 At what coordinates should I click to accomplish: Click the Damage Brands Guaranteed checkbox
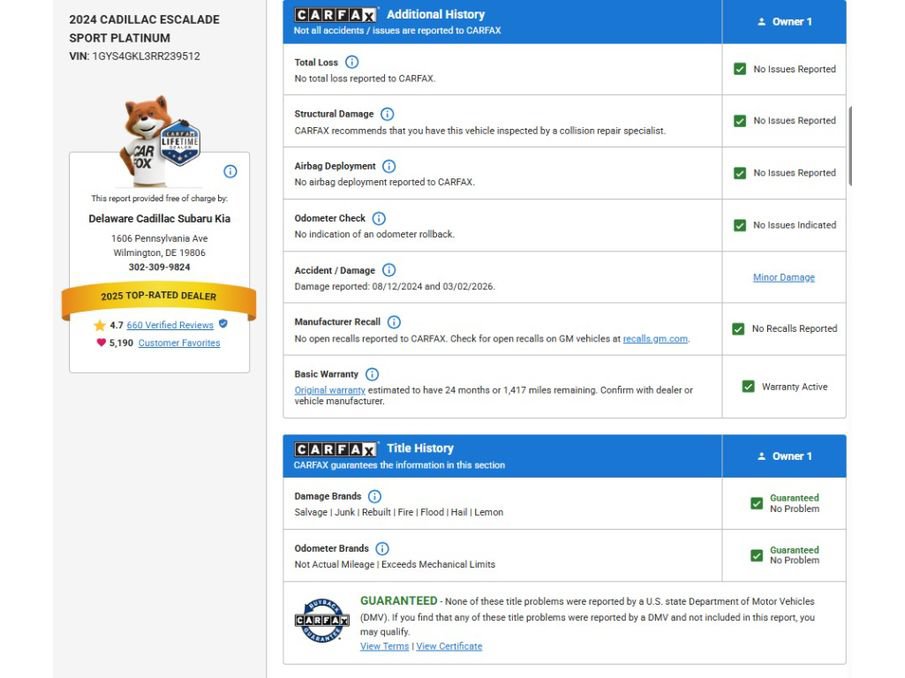coord(757,503)
